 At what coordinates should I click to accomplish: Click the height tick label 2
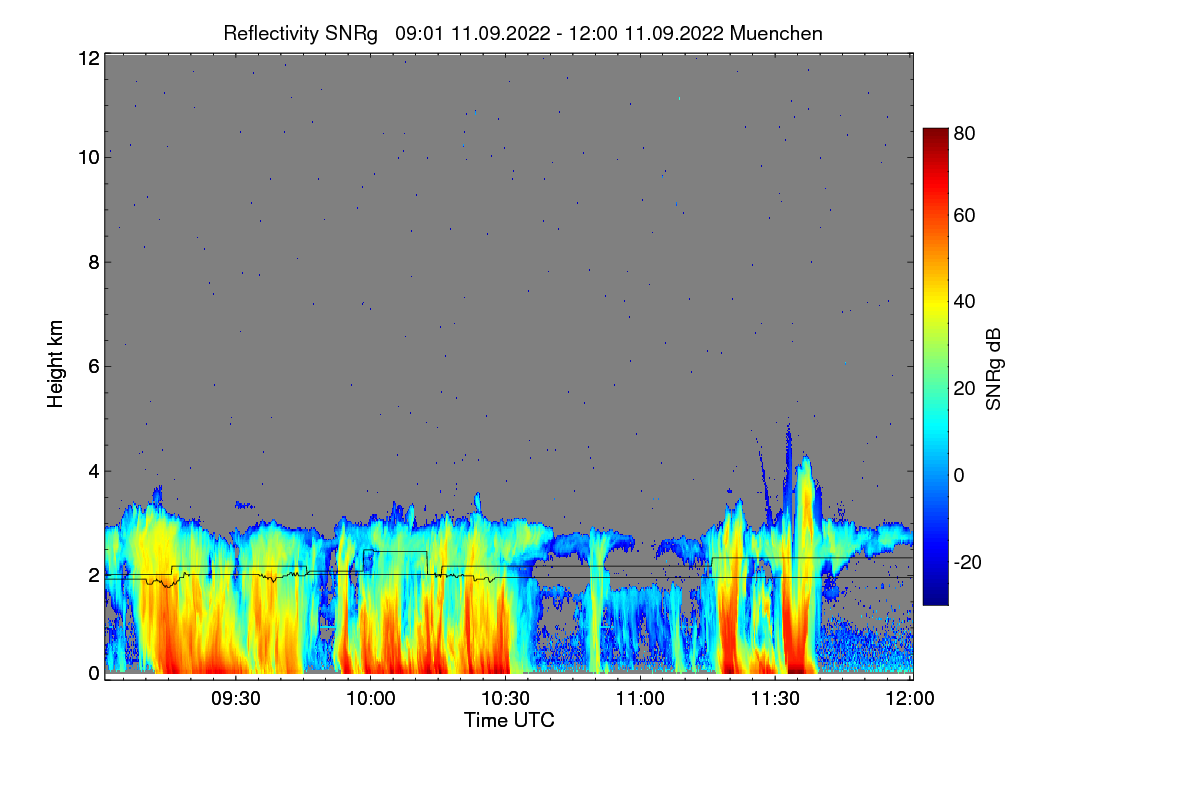(x=93, y=575)
